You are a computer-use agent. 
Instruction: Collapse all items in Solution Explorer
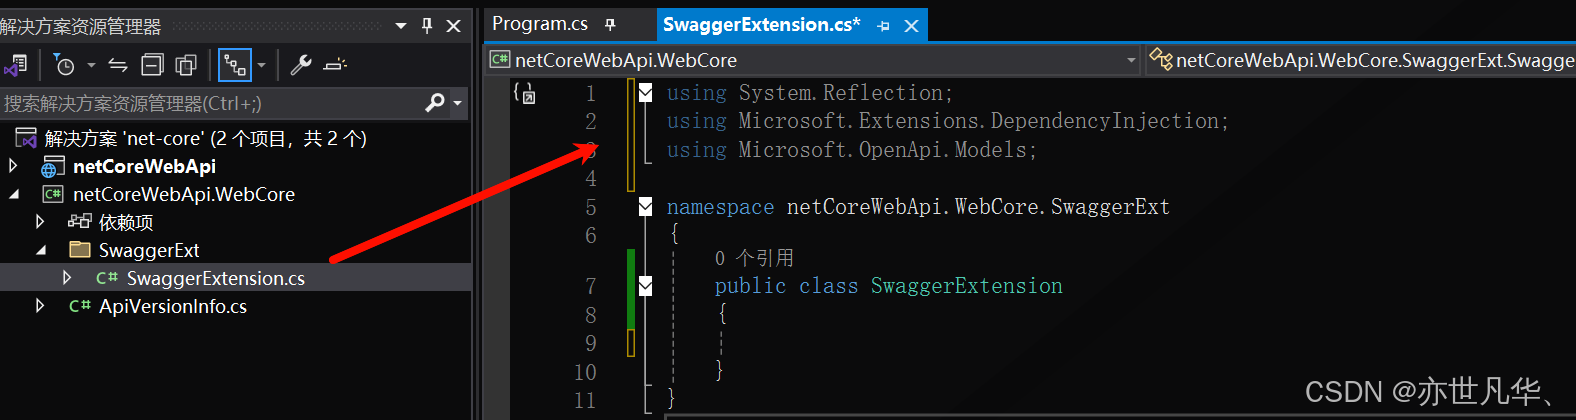coord(152,65)
